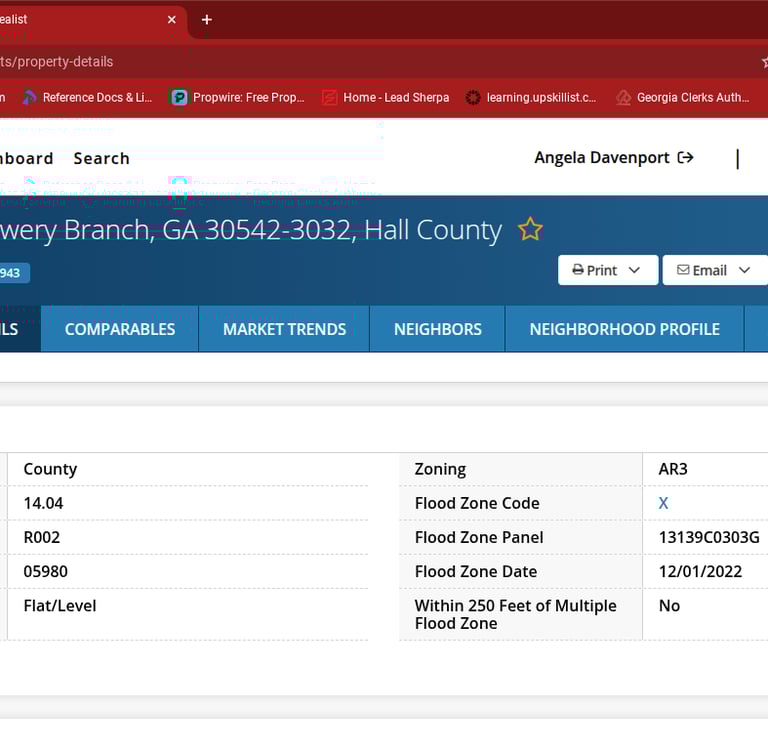Open Home - Lead Sherpa bookmark
This screenshot has width=768, height=750.
385,97
